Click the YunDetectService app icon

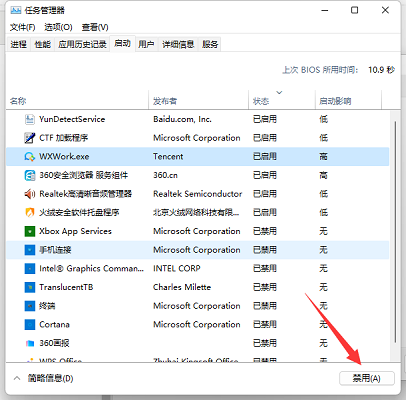[x=30, y=119]
